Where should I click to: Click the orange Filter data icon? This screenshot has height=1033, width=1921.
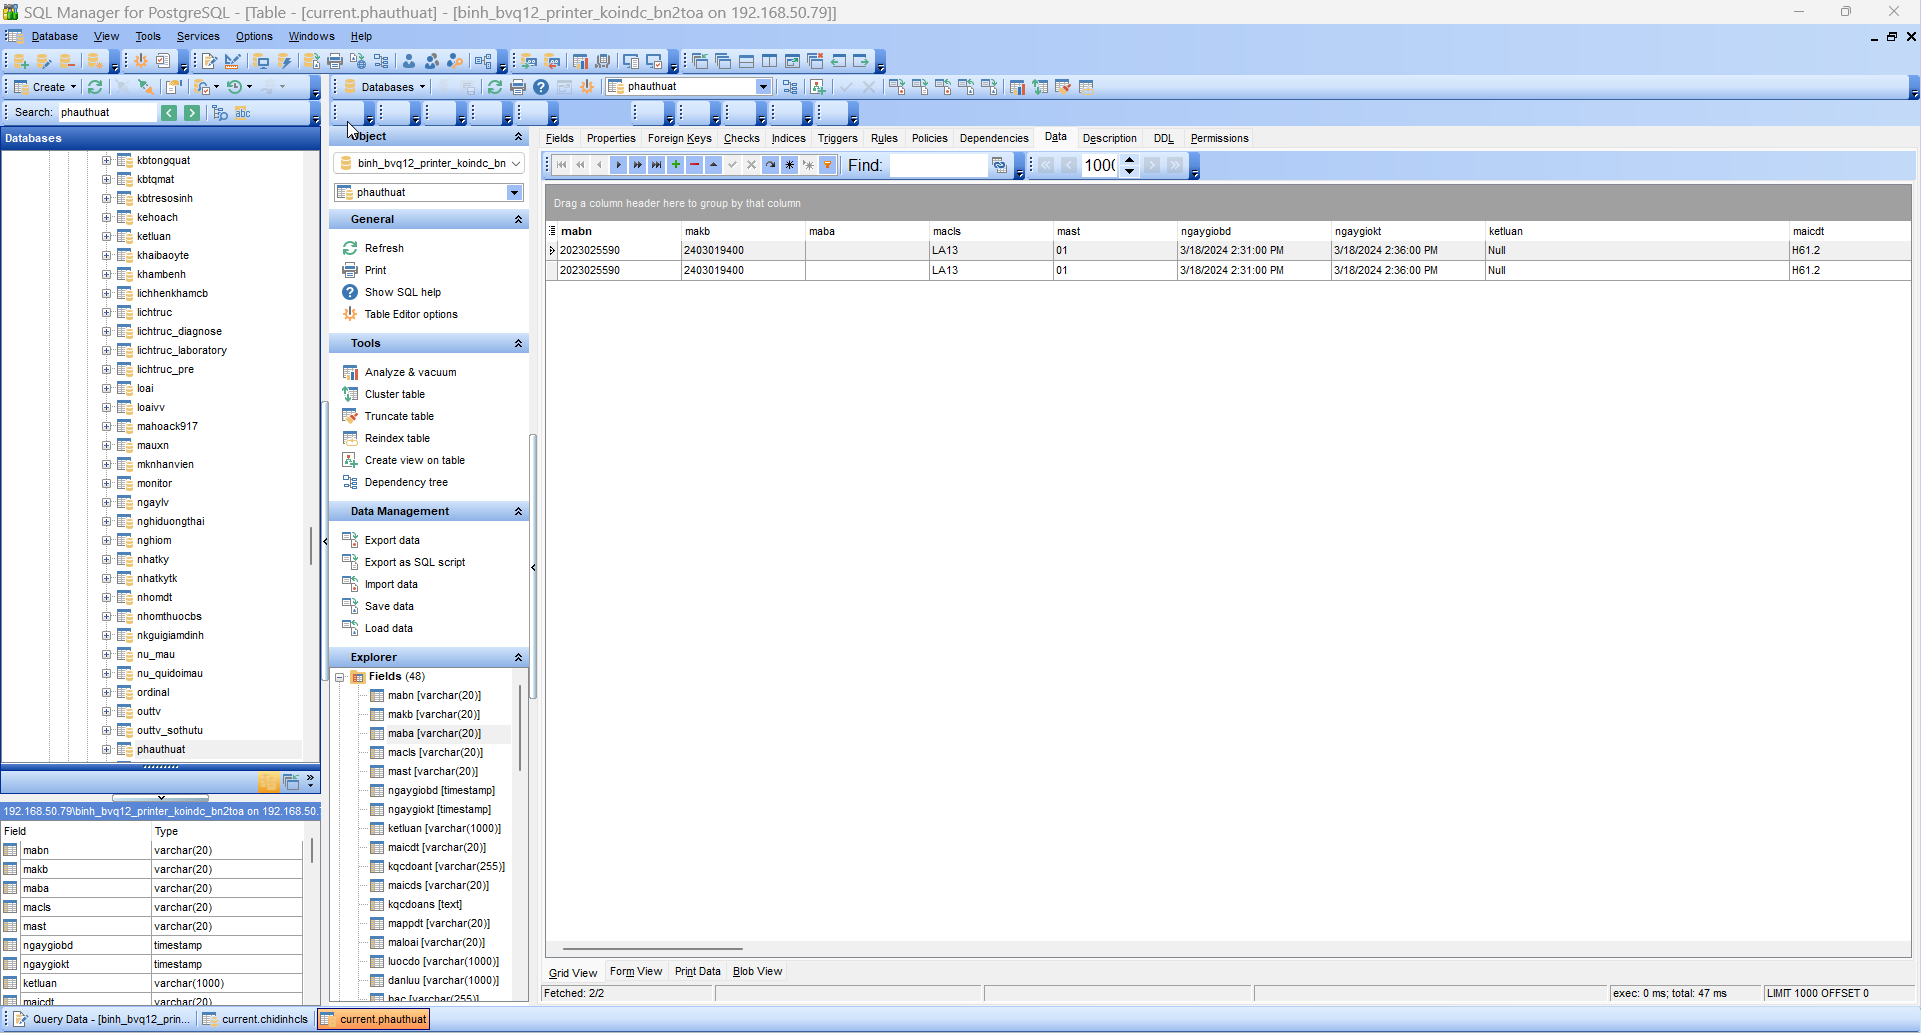click(x=828, y=165)
